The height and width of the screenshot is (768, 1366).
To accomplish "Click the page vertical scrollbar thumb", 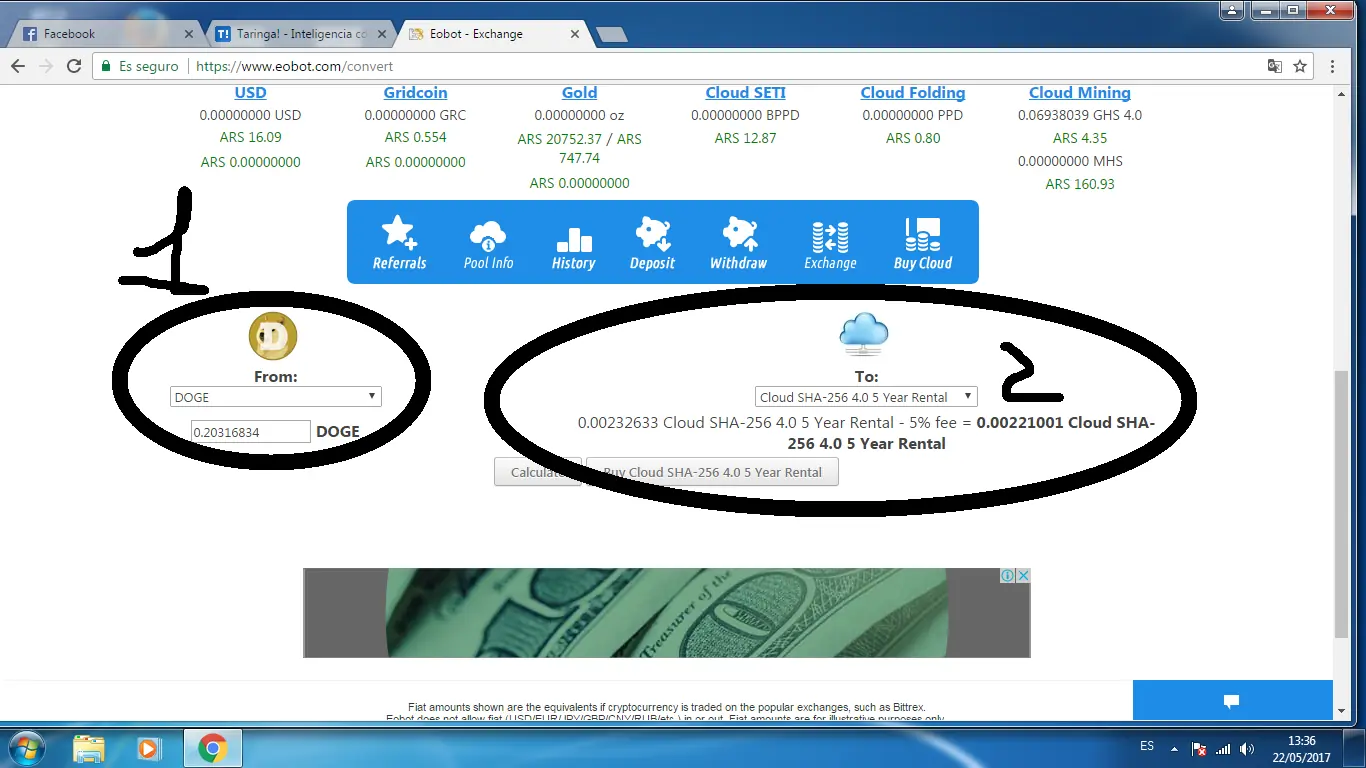I will tap(1341, 504).
